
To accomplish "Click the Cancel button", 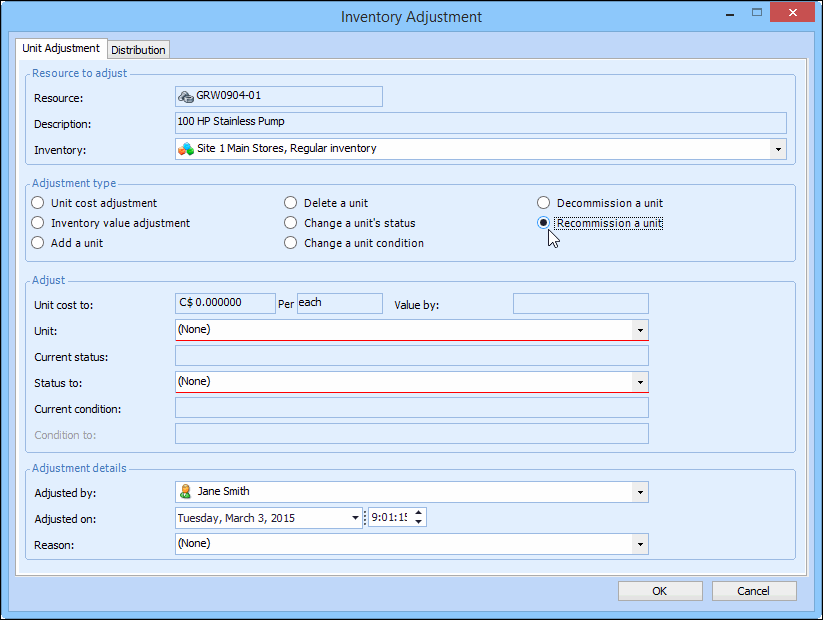I will point(753,591).
